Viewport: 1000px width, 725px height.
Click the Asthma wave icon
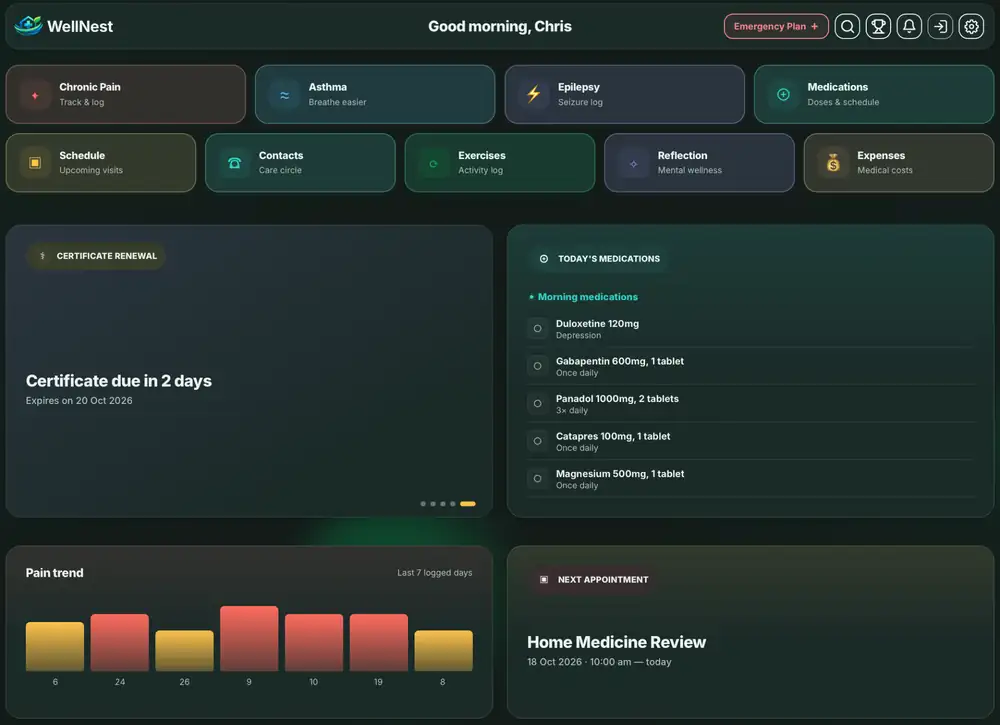point(284,95)
